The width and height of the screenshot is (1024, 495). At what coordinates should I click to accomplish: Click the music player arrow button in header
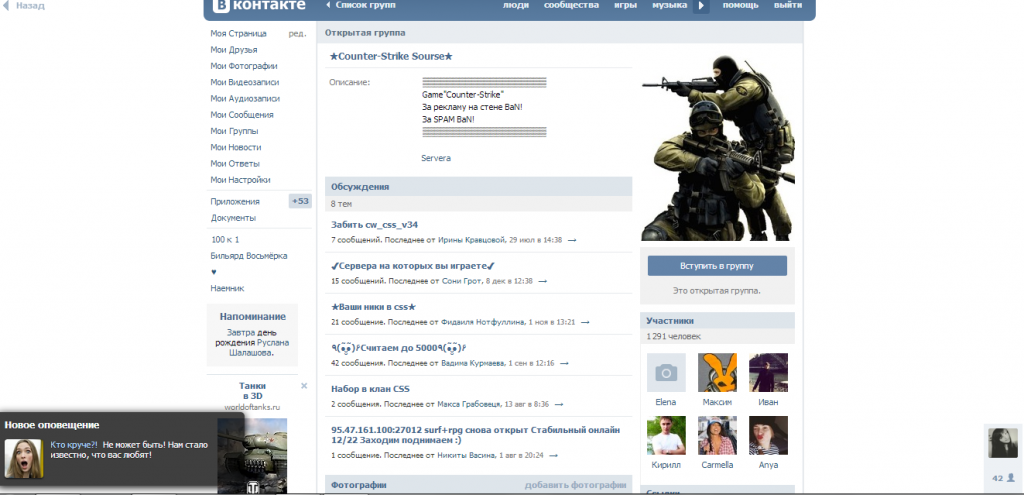pyautogui.click(x=702, y=6)
